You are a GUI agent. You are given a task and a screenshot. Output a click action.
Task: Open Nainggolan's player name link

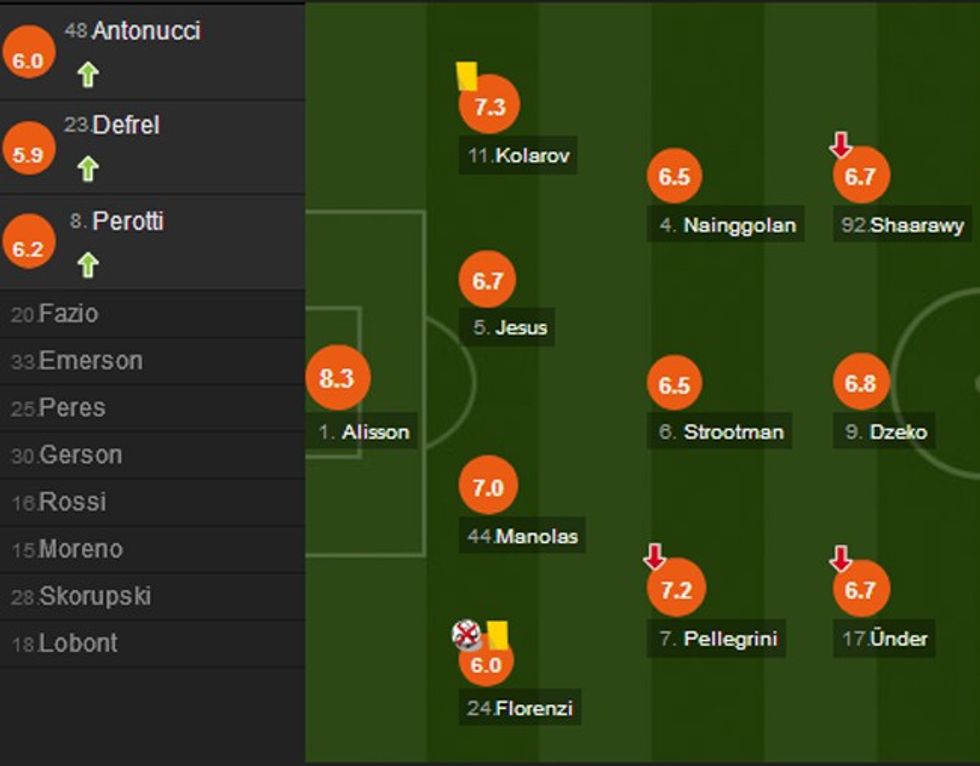click(x=739, y=225)
